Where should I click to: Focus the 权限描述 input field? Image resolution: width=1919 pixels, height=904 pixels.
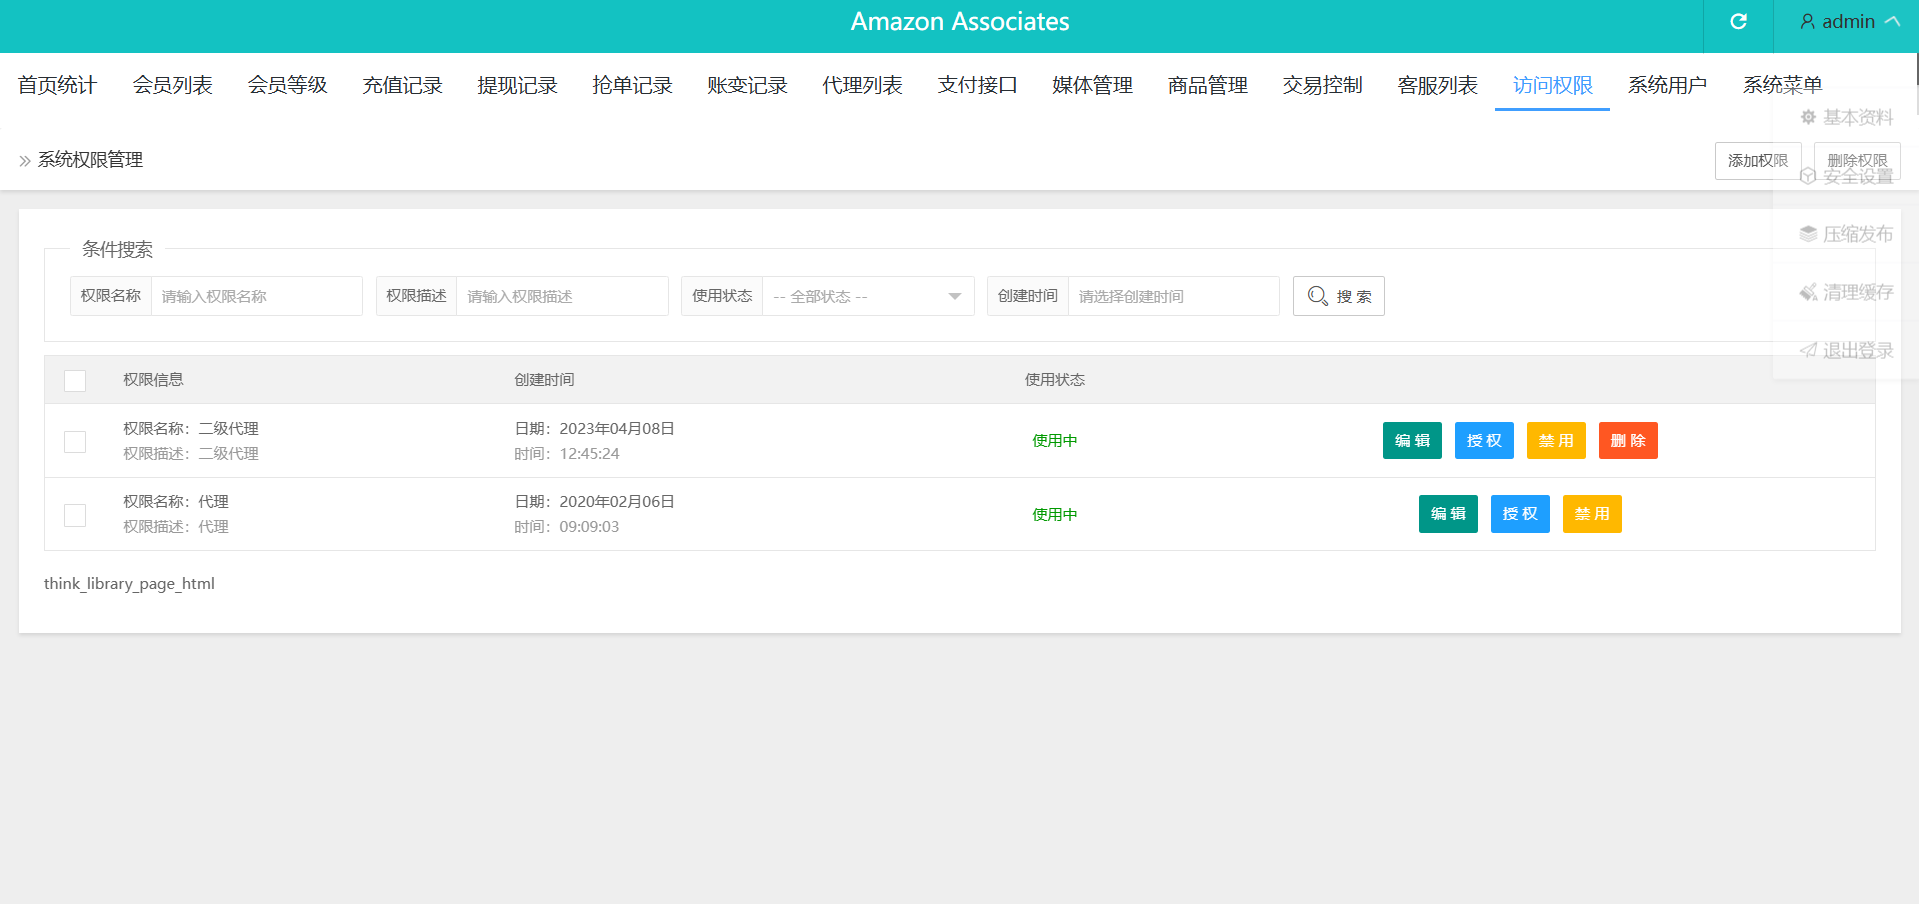click(x=562, y=296)
